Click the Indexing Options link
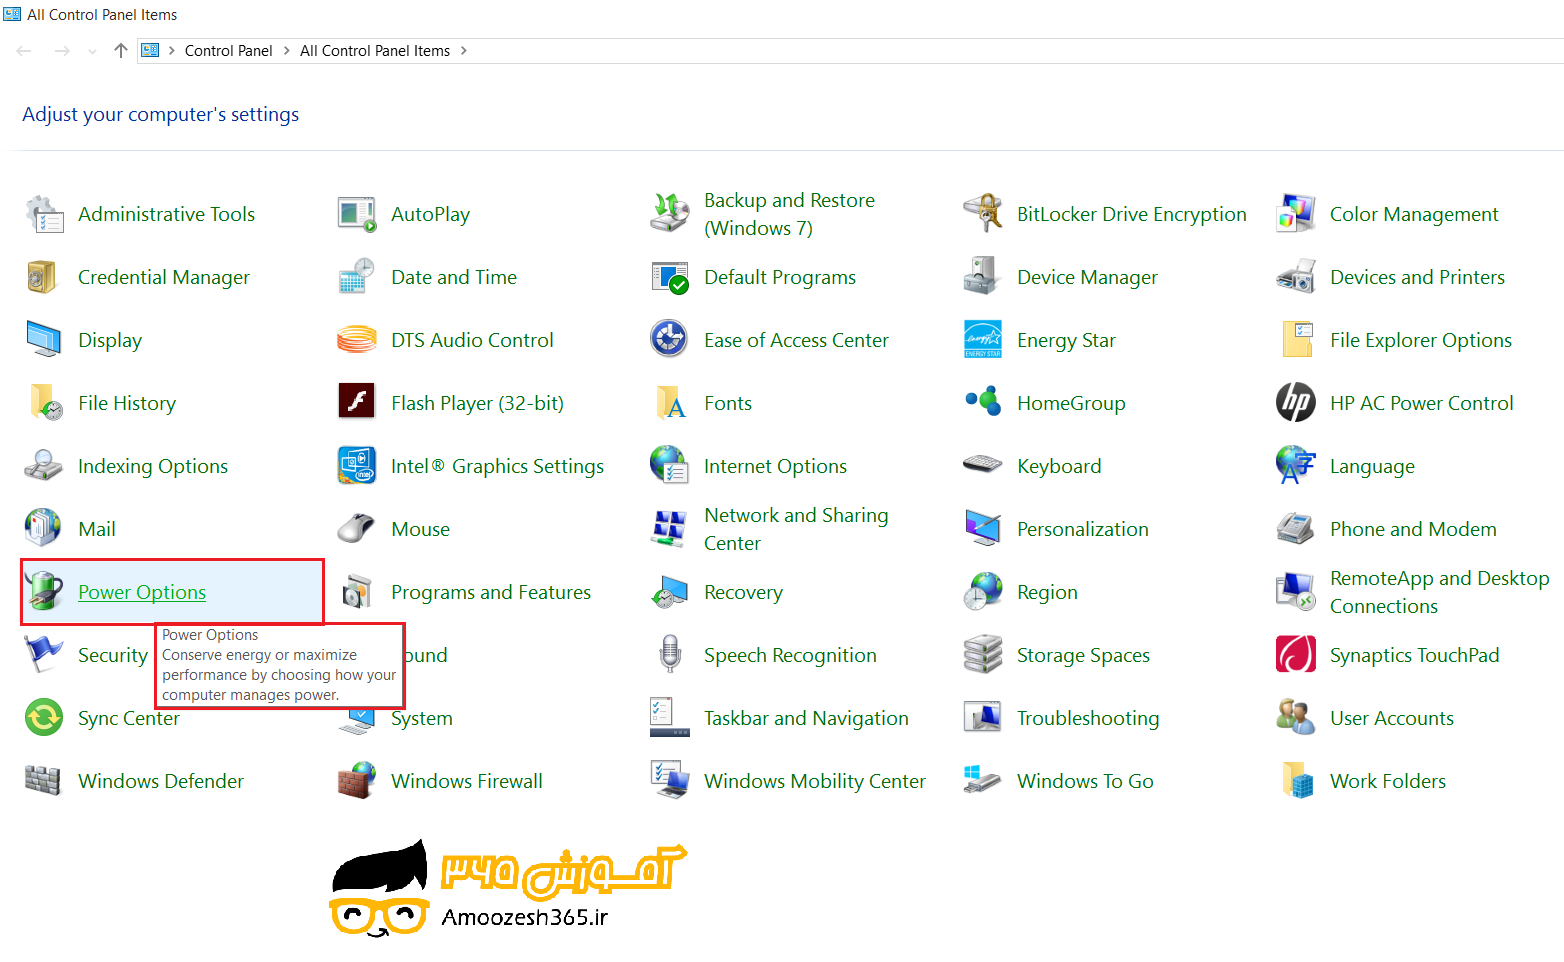 coord(153,466)
